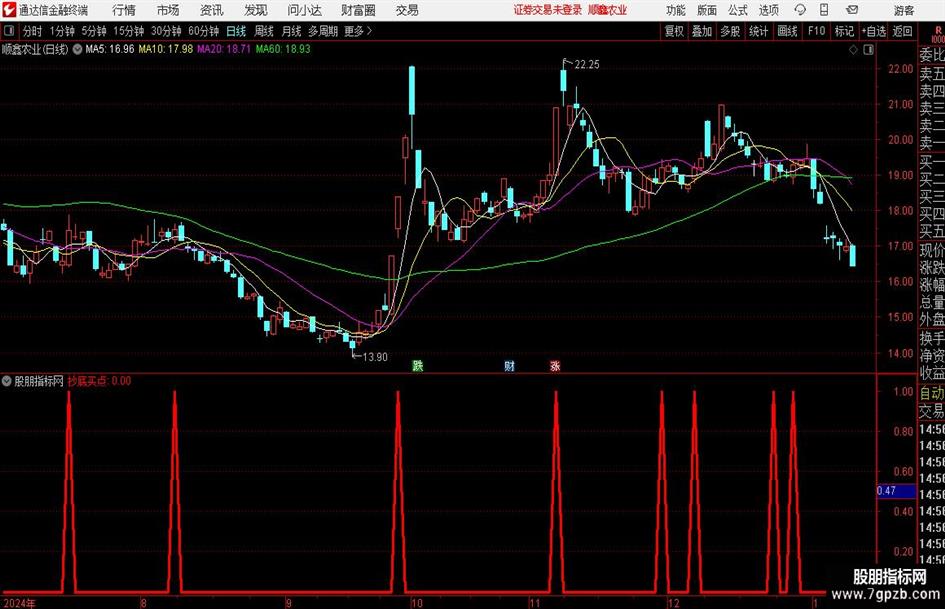
Task: Open the mobile phone icon in top bar
Action: coord(824,10)
